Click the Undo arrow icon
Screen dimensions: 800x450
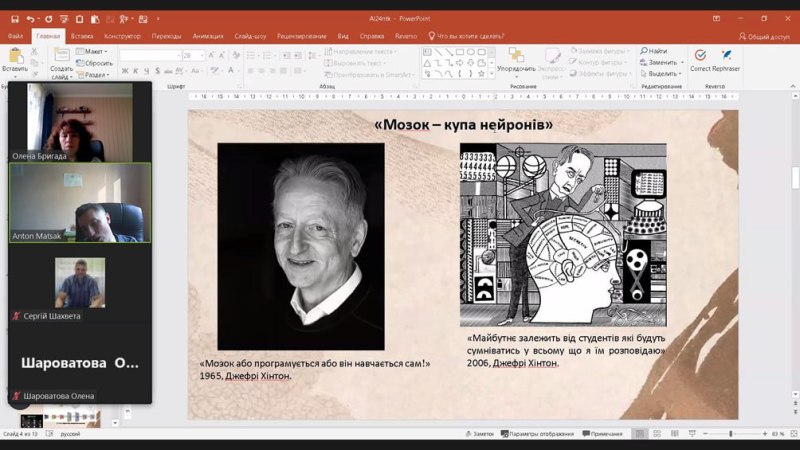[32, 18]
